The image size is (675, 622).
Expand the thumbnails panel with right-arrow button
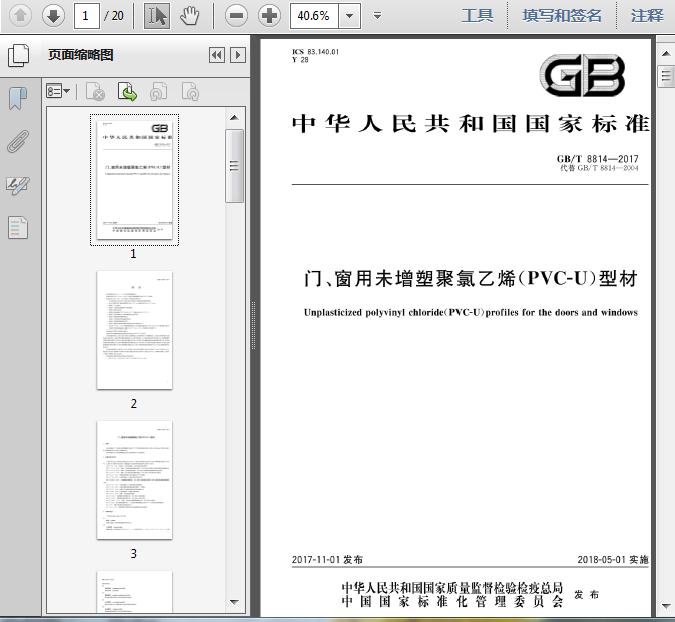click(238, 55)
